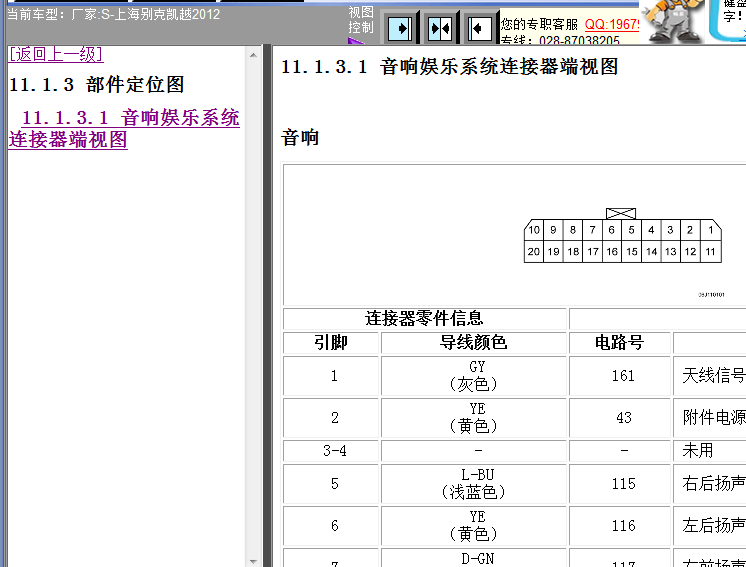746x567 pixels.
Task: Select the pin 3-4 cell
Action: coord(331,450)
